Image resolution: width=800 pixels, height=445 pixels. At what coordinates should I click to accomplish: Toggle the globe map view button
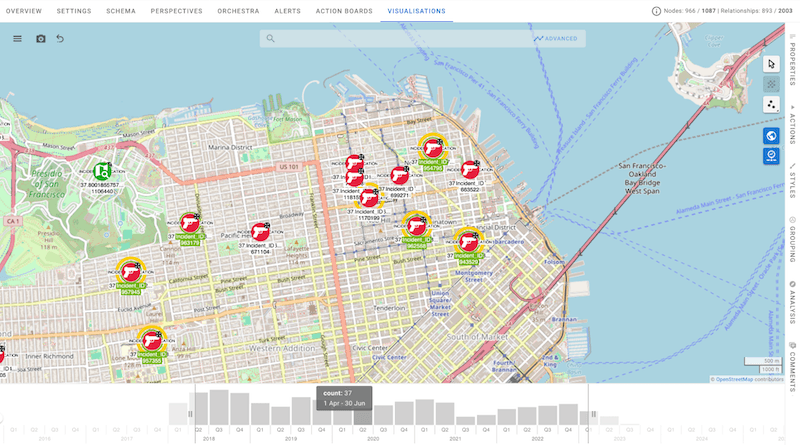point(771,136)
